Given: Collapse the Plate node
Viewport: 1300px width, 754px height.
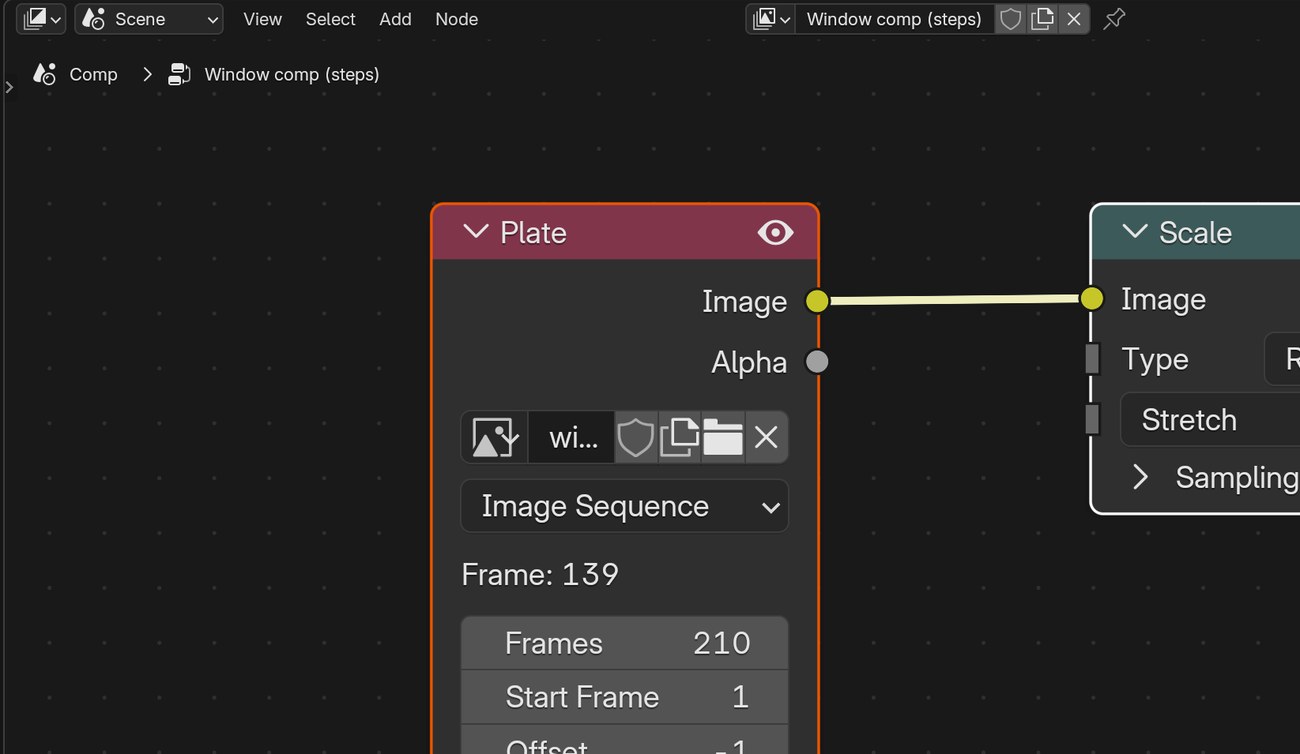Looking at the screenshot, I should tap(476, 232).
